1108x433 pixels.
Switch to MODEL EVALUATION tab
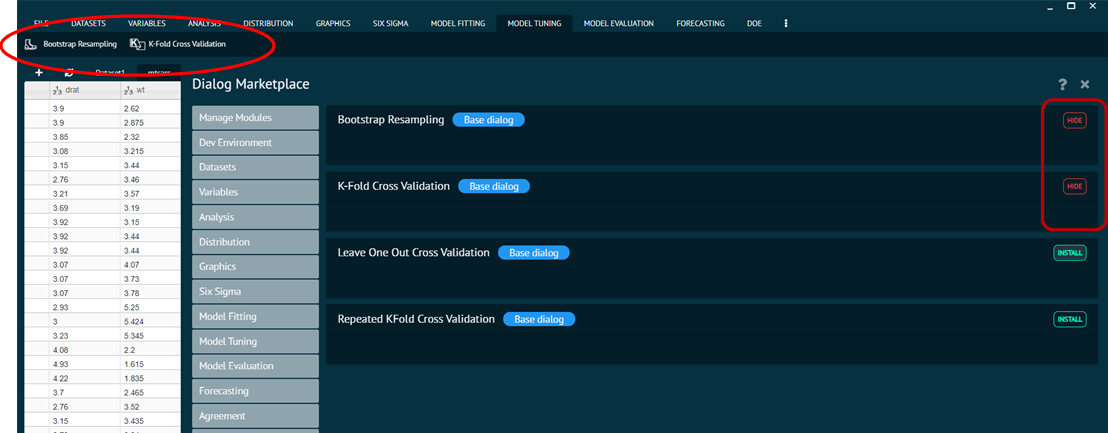618,23
